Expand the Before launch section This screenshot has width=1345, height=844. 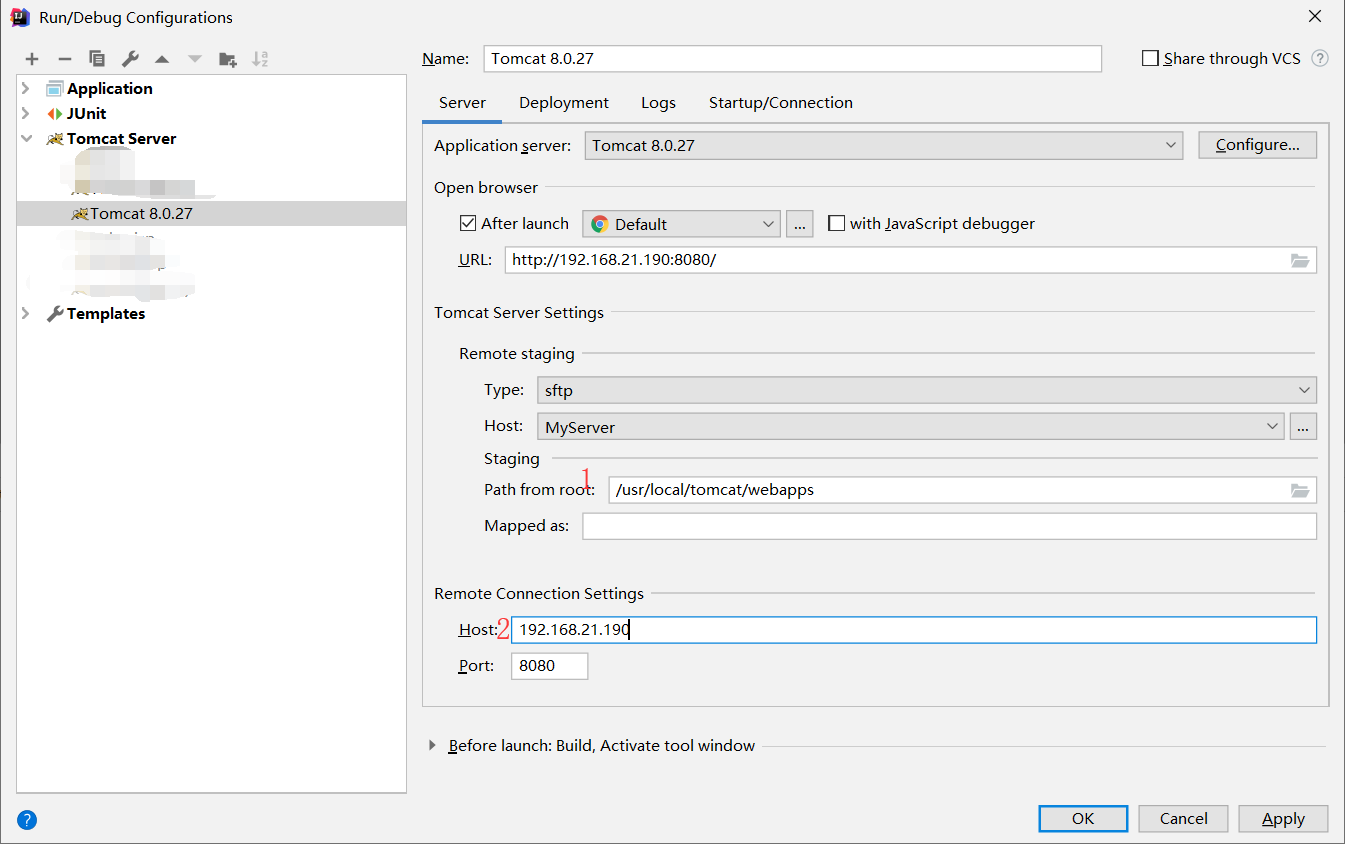tap(432, 745)
